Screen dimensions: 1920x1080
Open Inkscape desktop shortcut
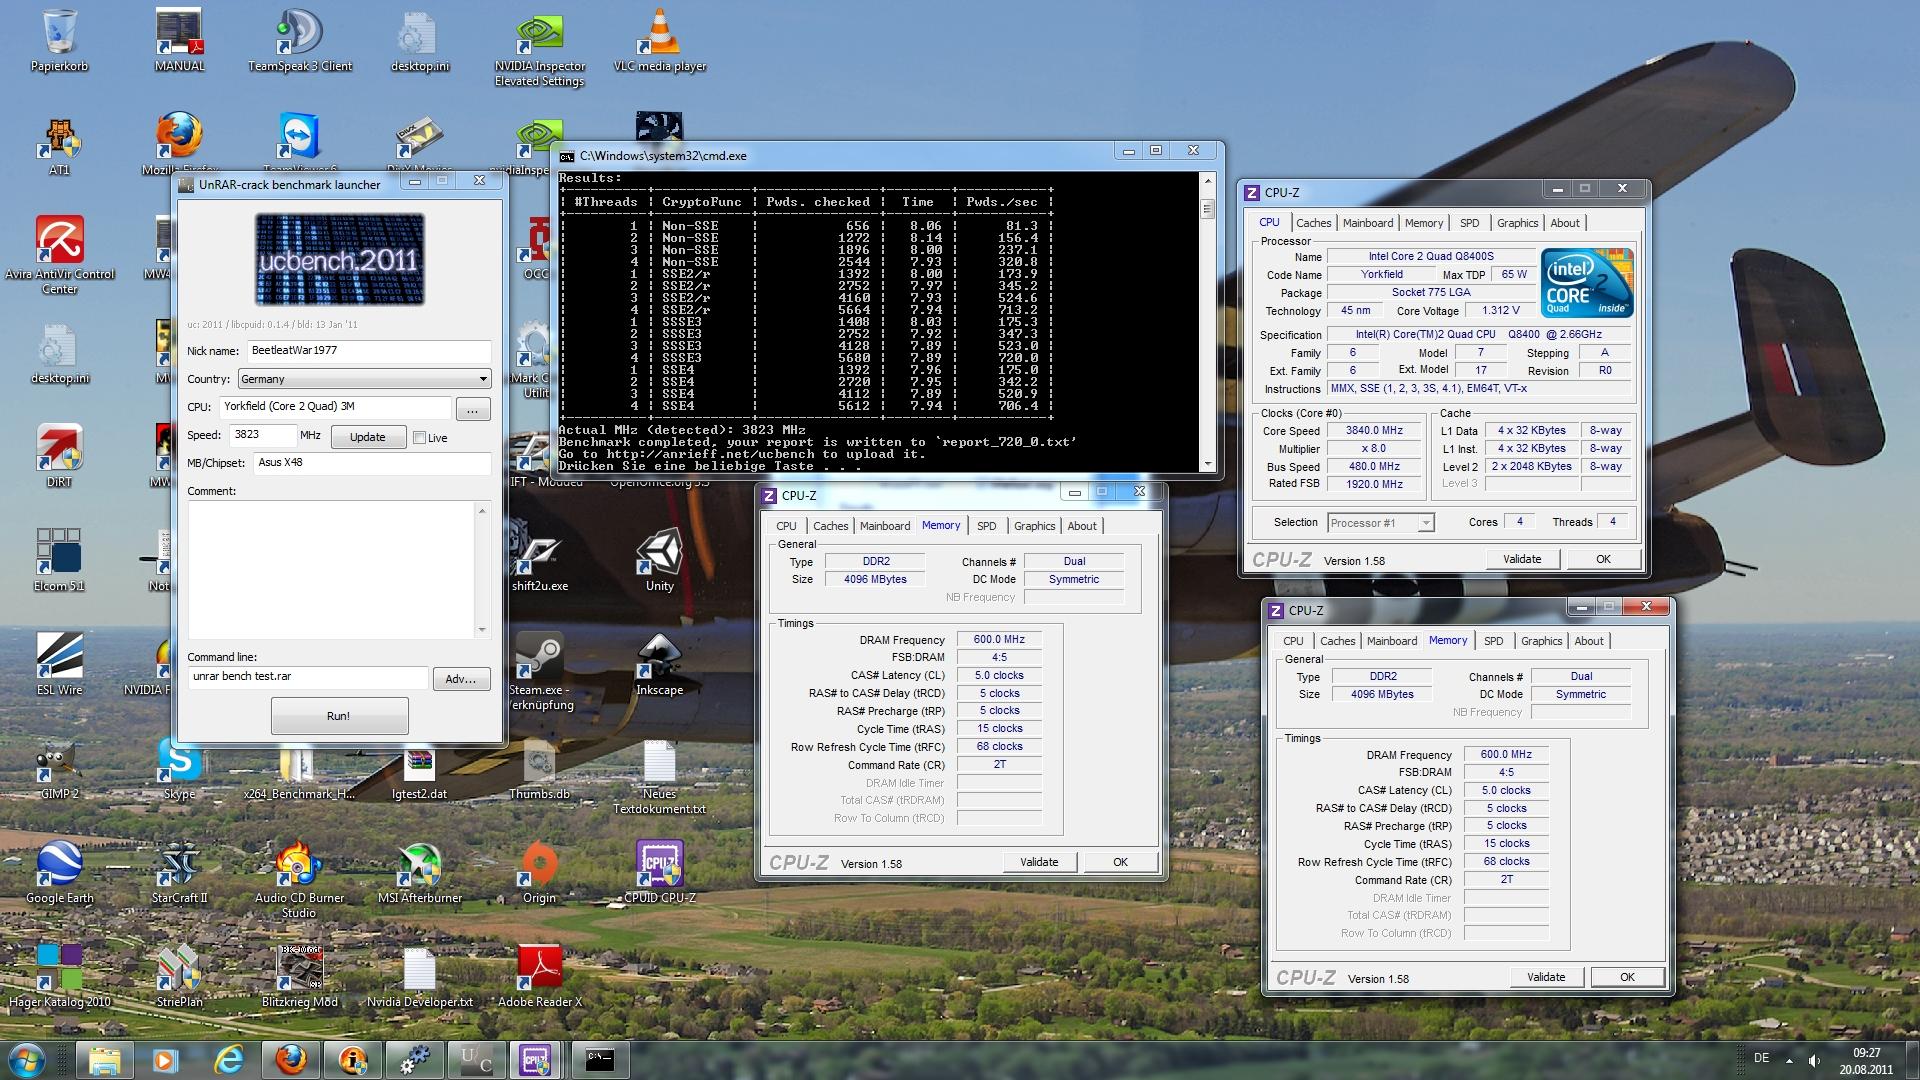[x=659, y=663]
